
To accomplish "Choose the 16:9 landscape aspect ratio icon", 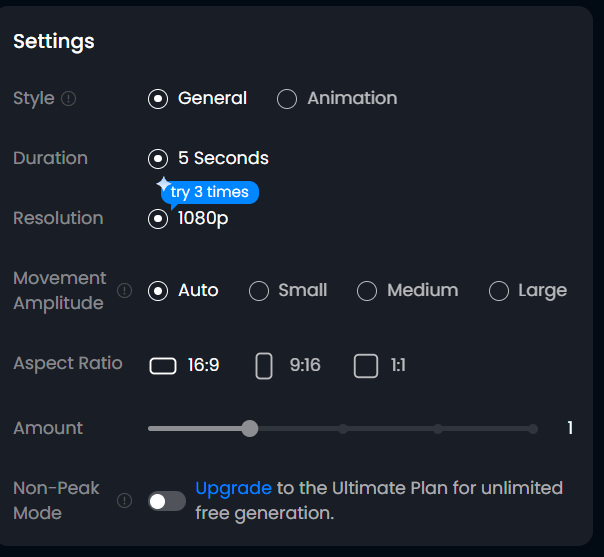I will (x=163, y=366).
